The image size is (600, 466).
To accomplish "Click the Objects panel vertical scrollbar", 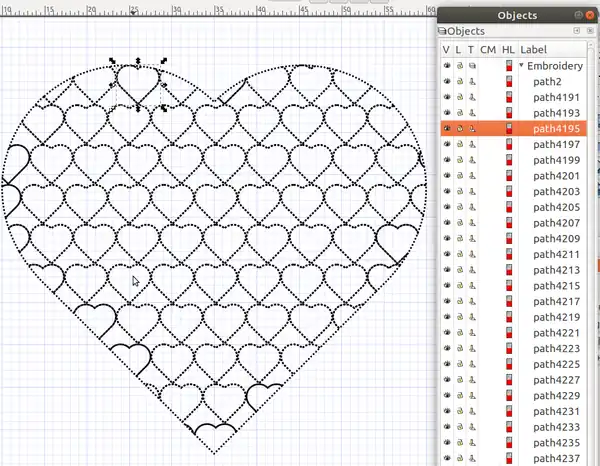I will [592, 250].
